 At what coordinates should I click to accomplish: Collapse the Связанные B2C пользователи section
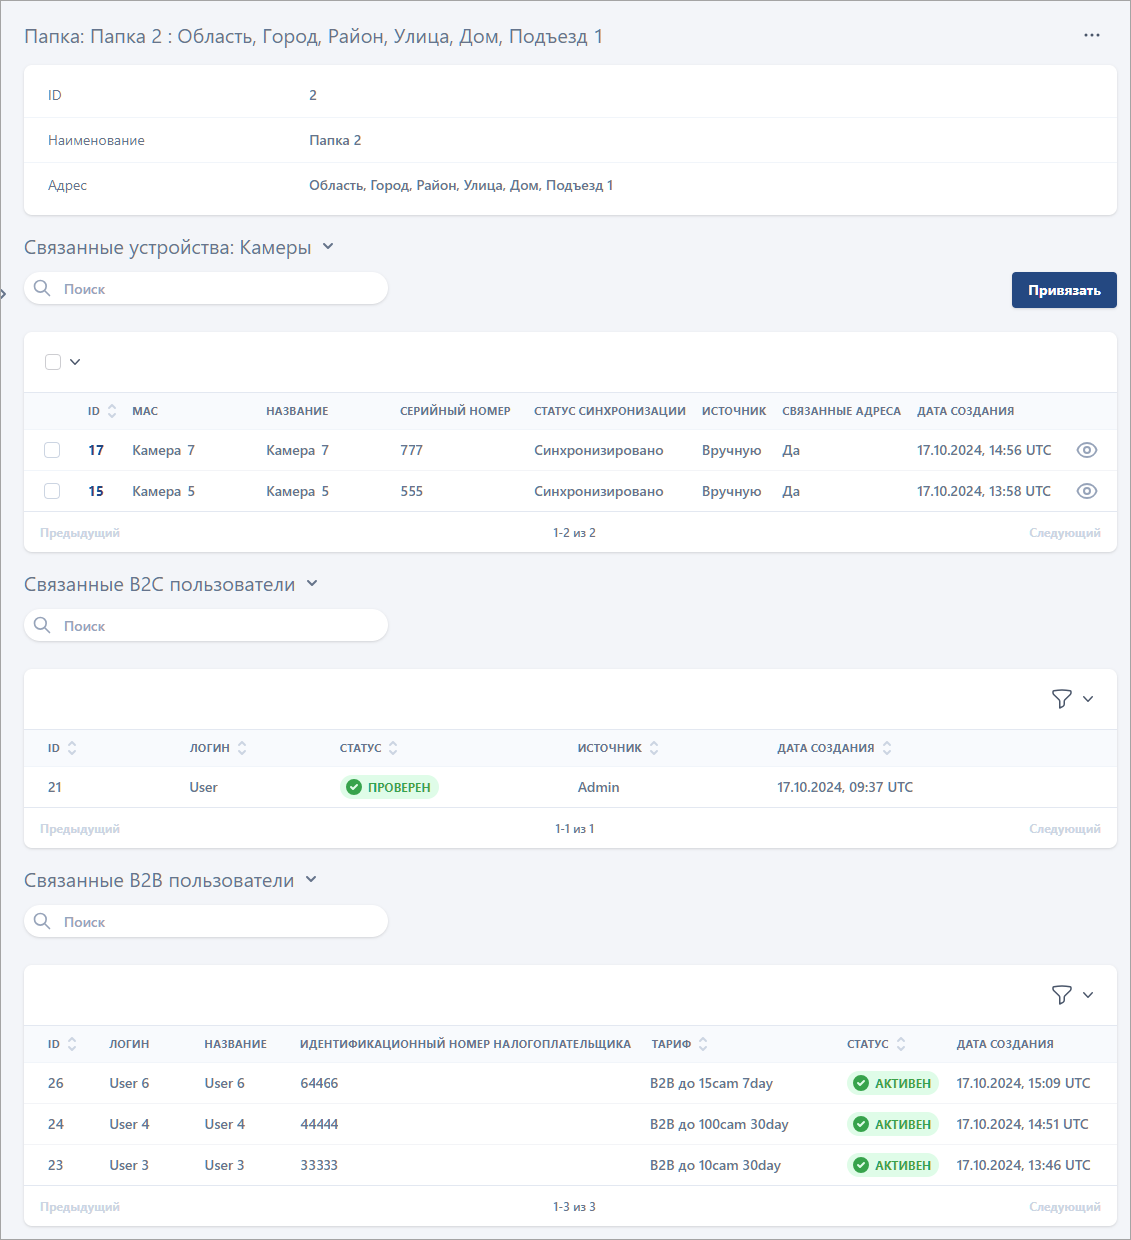pos(312,584)
